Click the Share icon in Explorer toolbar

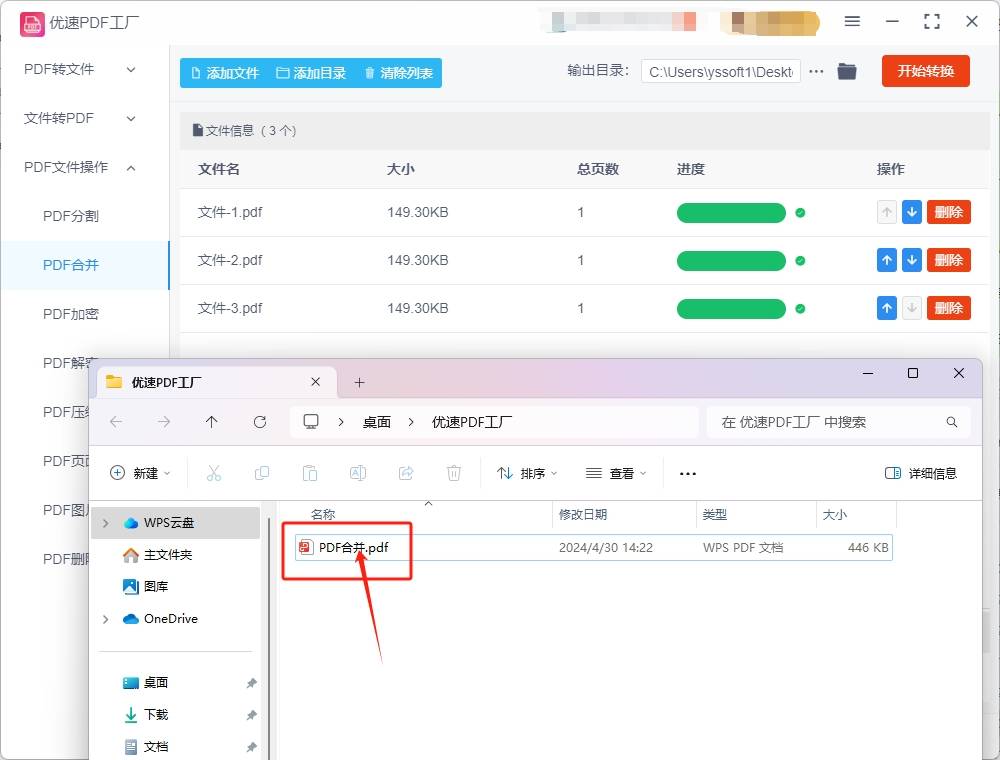(406, 473)
